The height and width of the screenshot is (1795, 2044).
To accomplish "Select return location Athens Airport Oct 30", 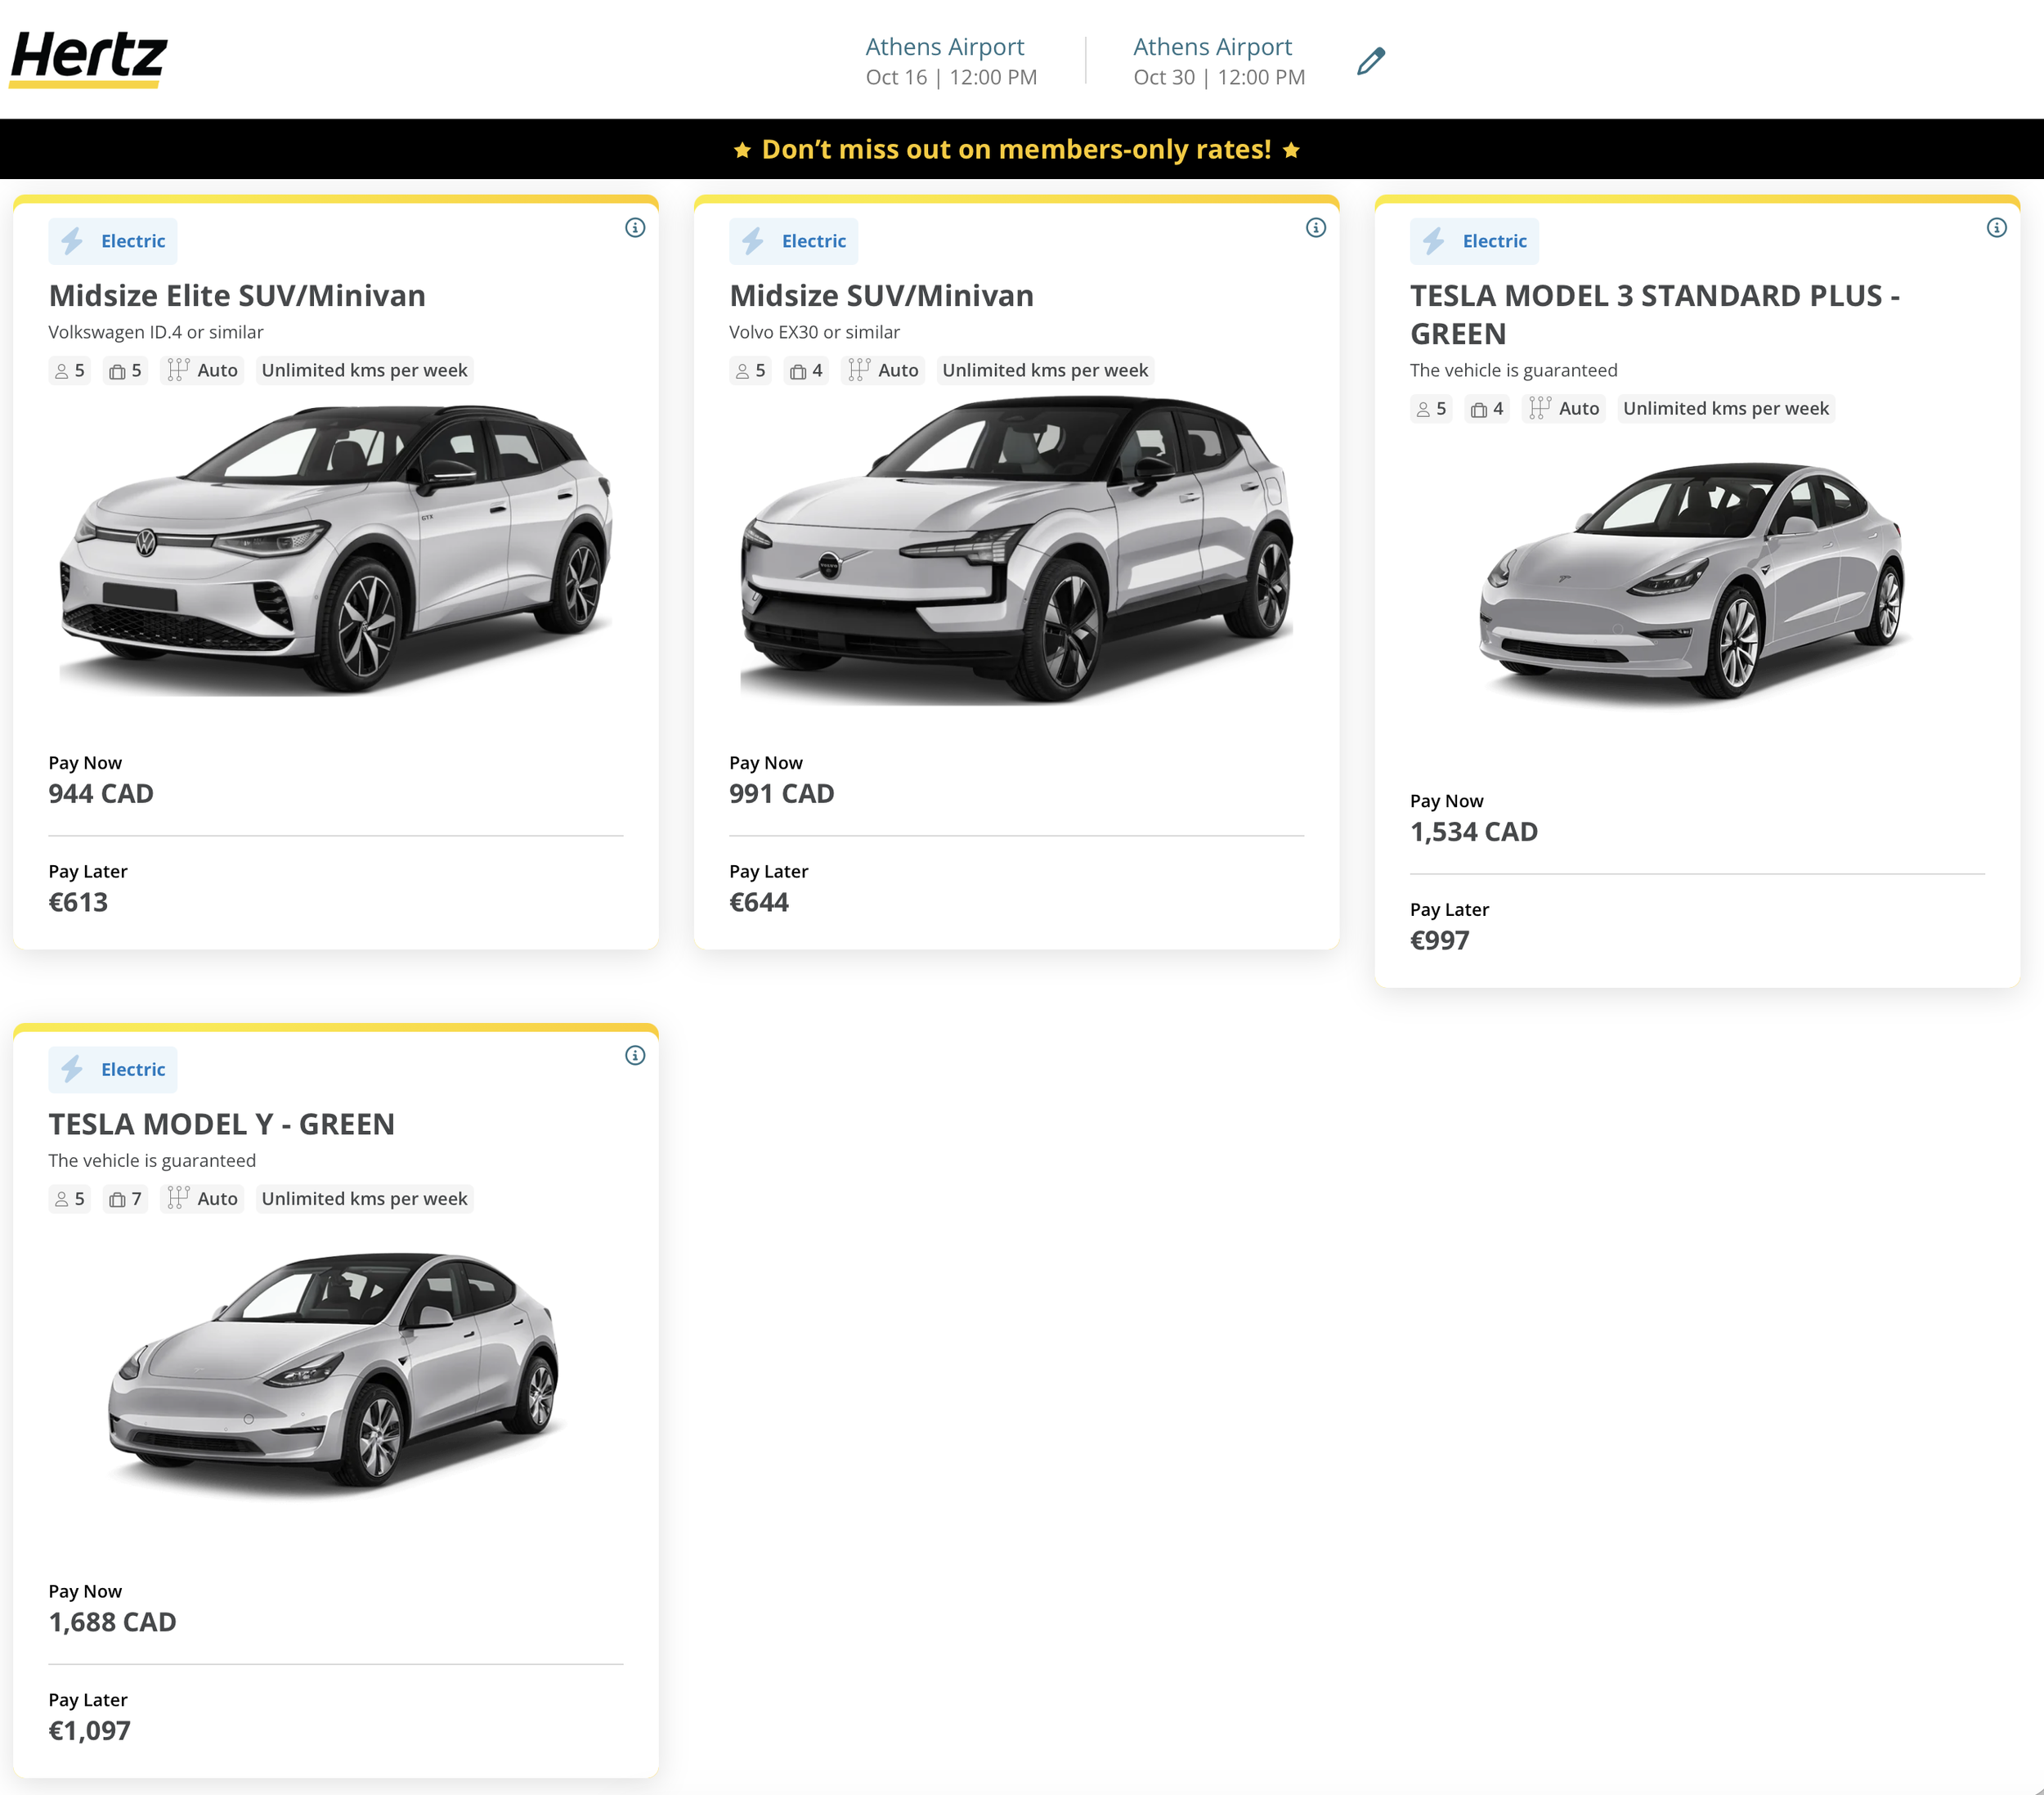I will (x=1219, y=61).
